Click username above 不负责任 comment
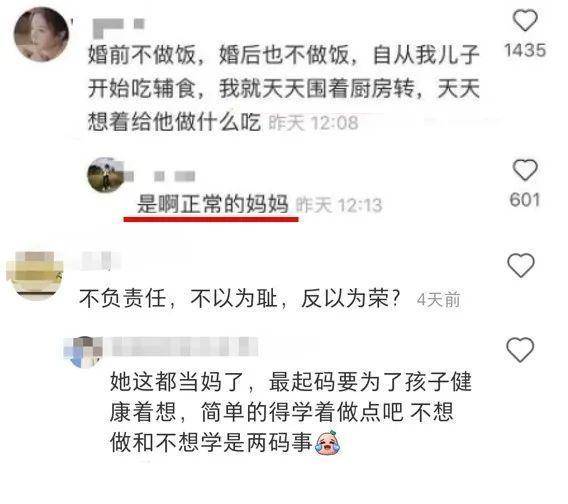This screenshot has width=568, height=504. point(97,261)
